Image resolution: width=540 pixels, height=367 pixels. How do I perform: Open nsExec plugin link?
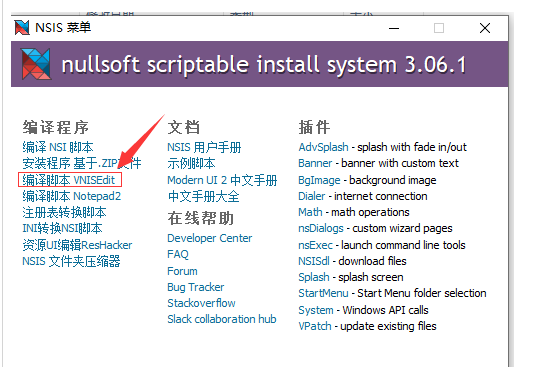point(315,245)
